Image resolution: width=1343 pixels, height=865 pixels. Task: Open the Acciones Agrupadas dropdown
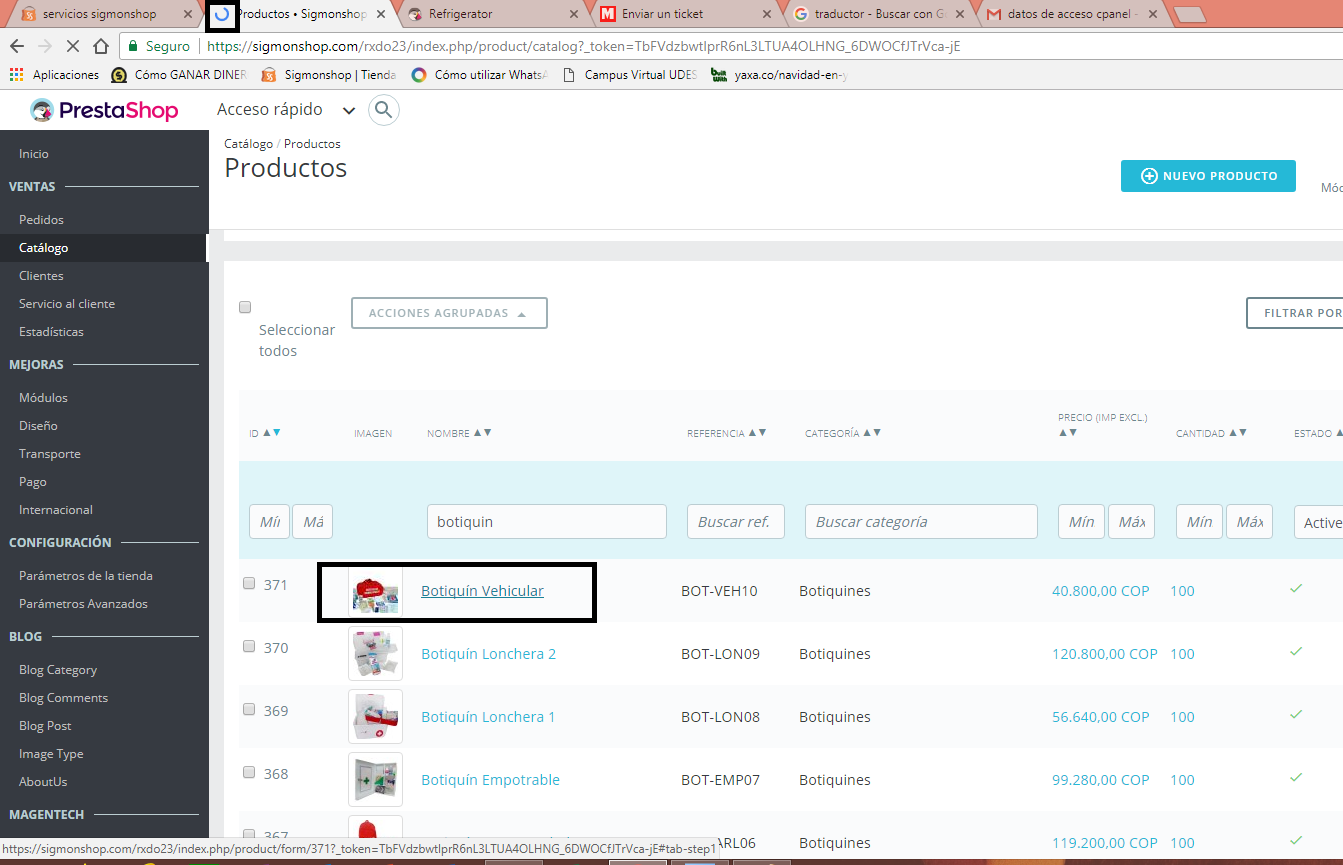click(x=449, y=313)
